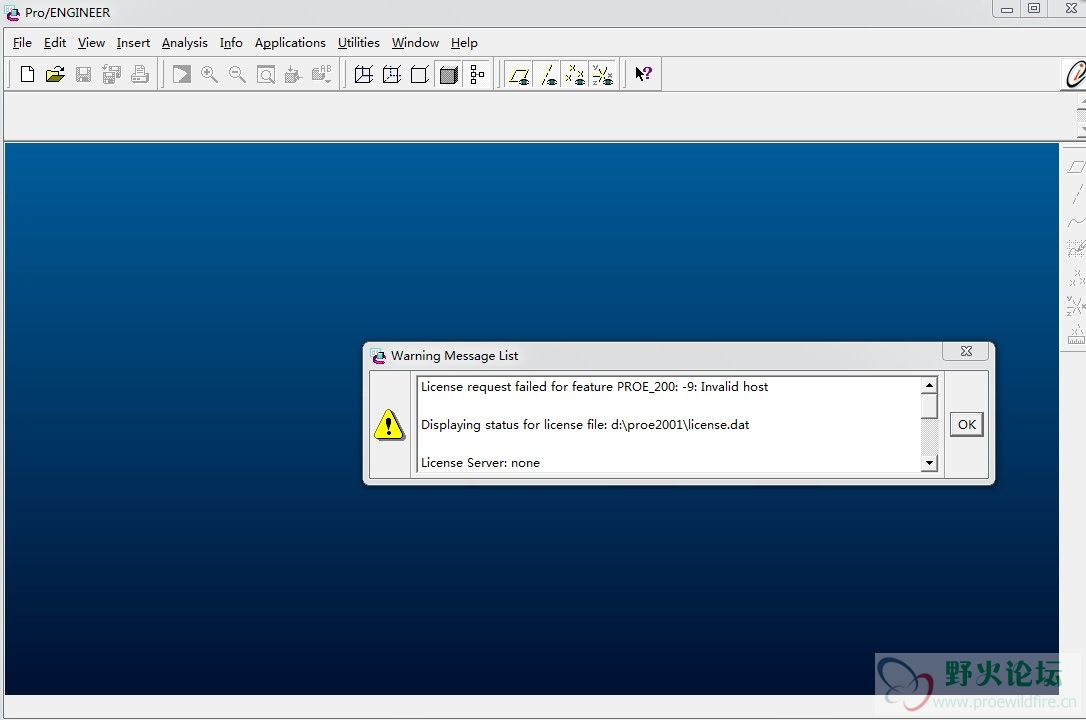Click the warning list scroll up arrow

coord(929,385)
